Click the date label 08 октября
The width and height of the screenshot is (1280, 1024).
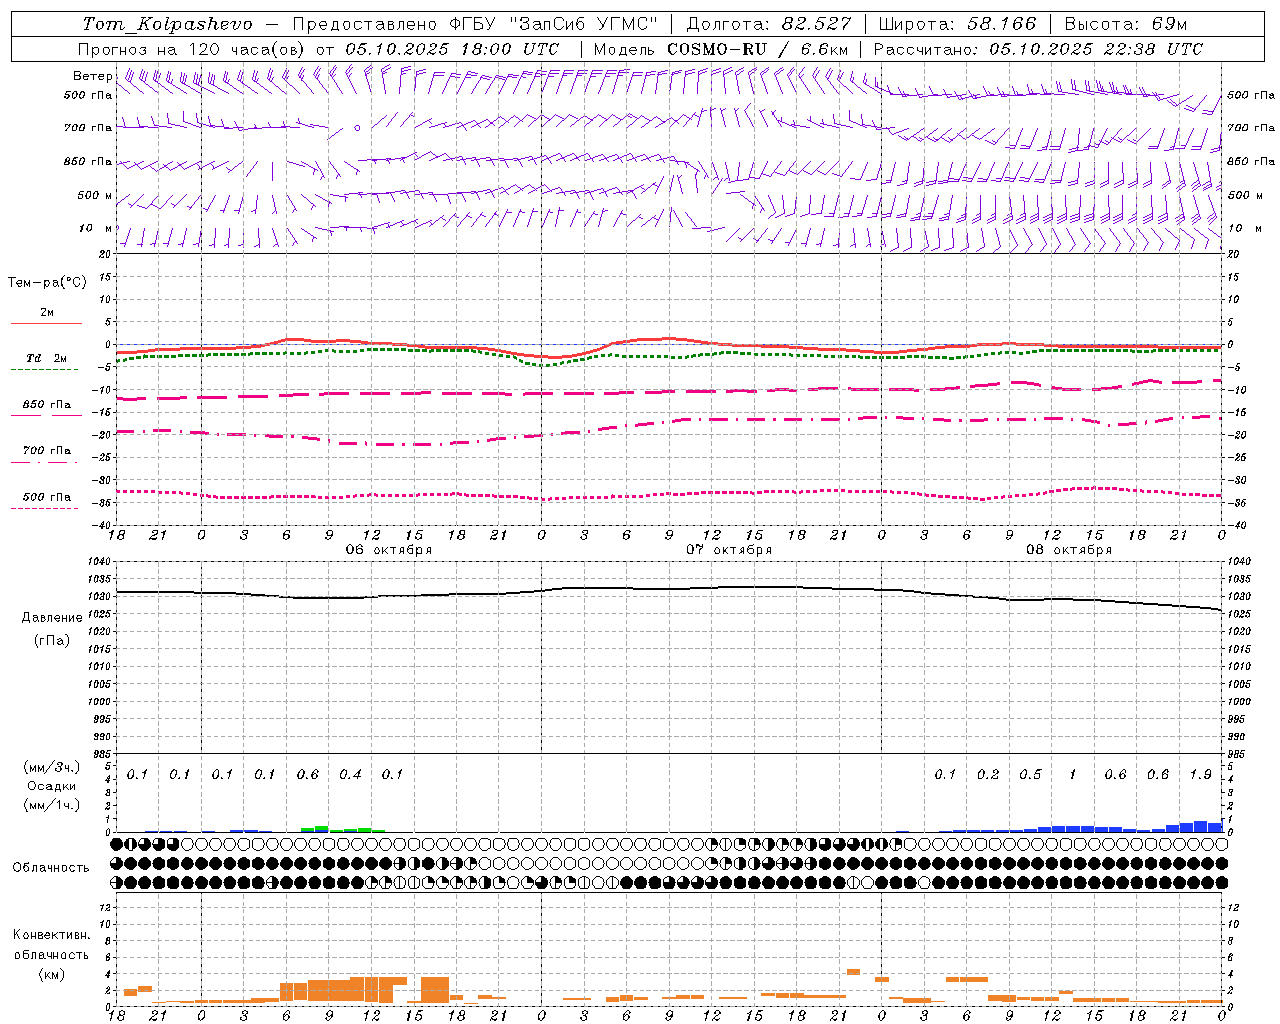tap(1068, 549)
